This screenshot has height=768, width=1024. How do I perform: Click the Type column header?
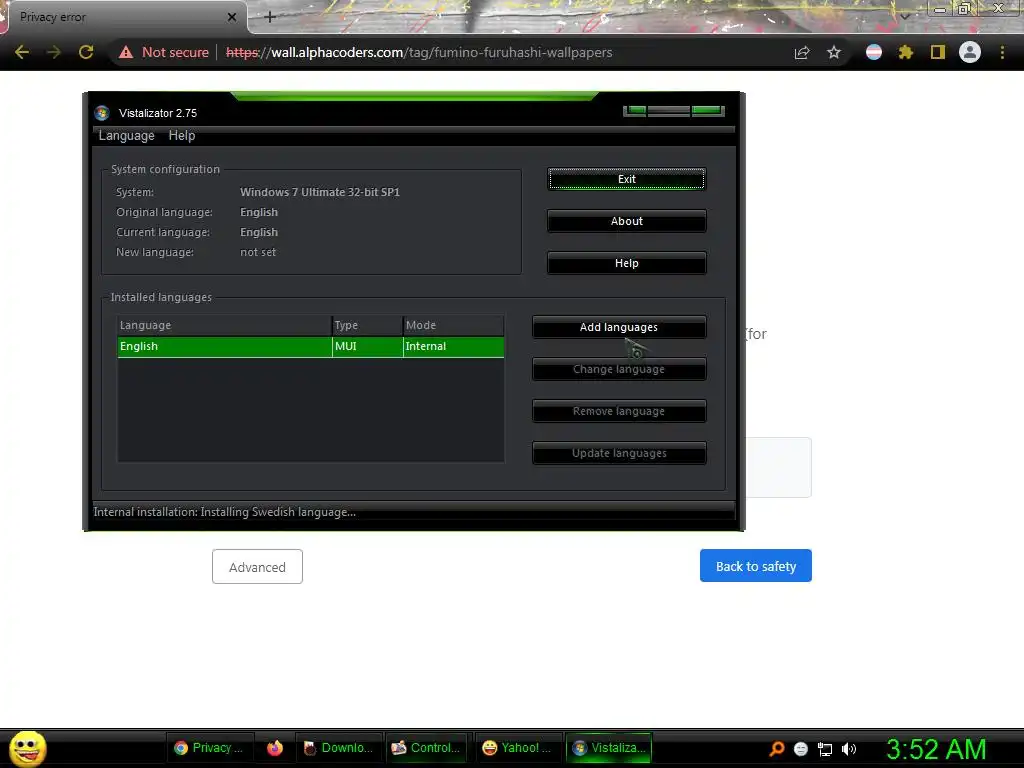click(367, 325)
